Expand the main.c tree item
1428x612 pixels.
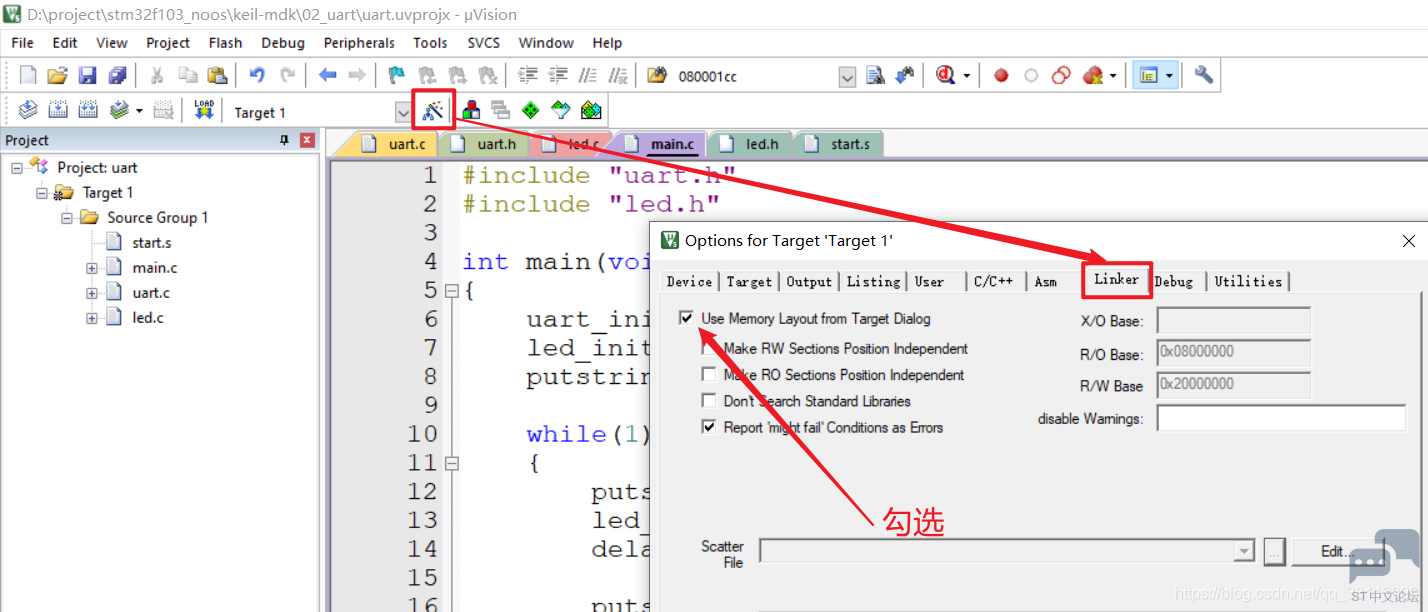click(x=92, y=268)
